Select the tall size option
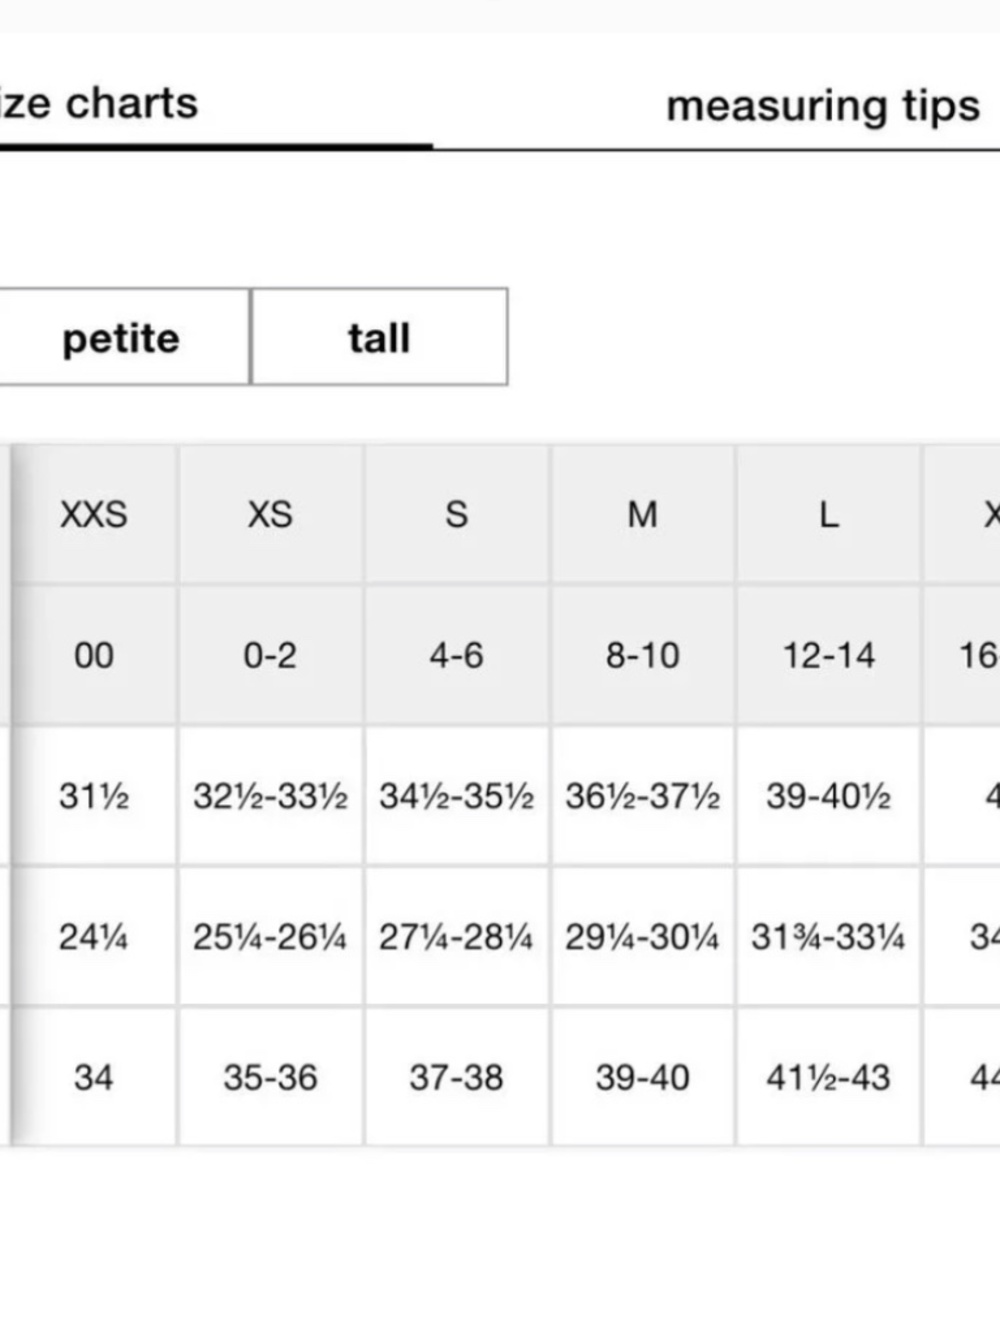Viewport: 1000px width, 1333px height. (x=379, y=337)
